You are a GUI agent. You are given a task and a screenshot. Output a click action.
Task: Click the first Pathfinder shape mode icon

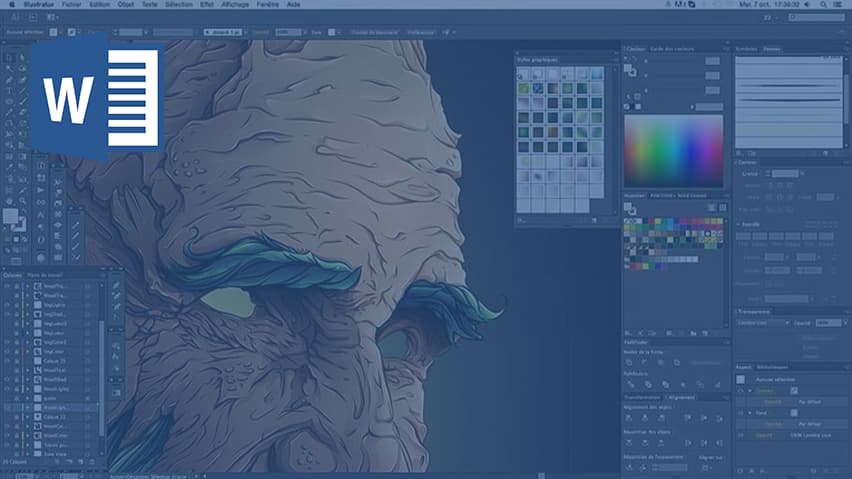click(629, 362)
